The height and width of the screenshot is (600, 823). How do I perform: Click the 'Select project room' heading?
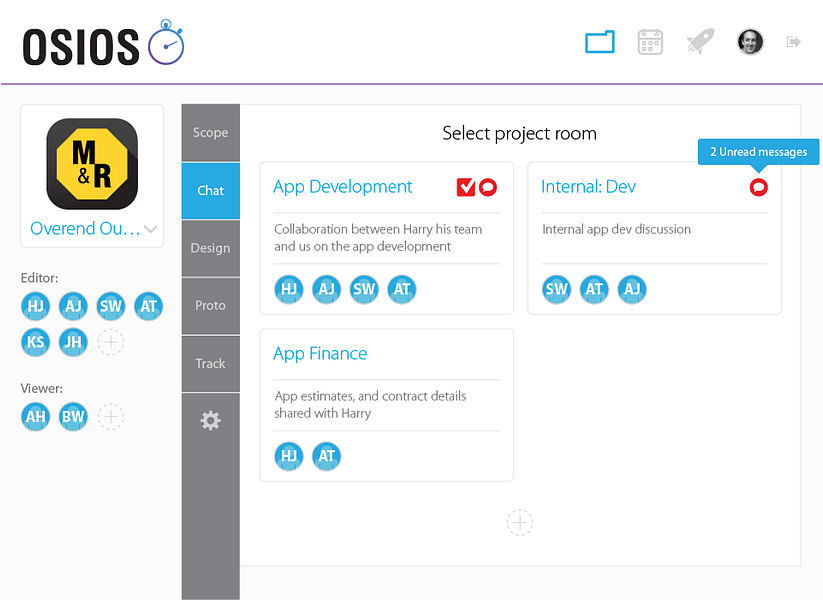point(520,133)
